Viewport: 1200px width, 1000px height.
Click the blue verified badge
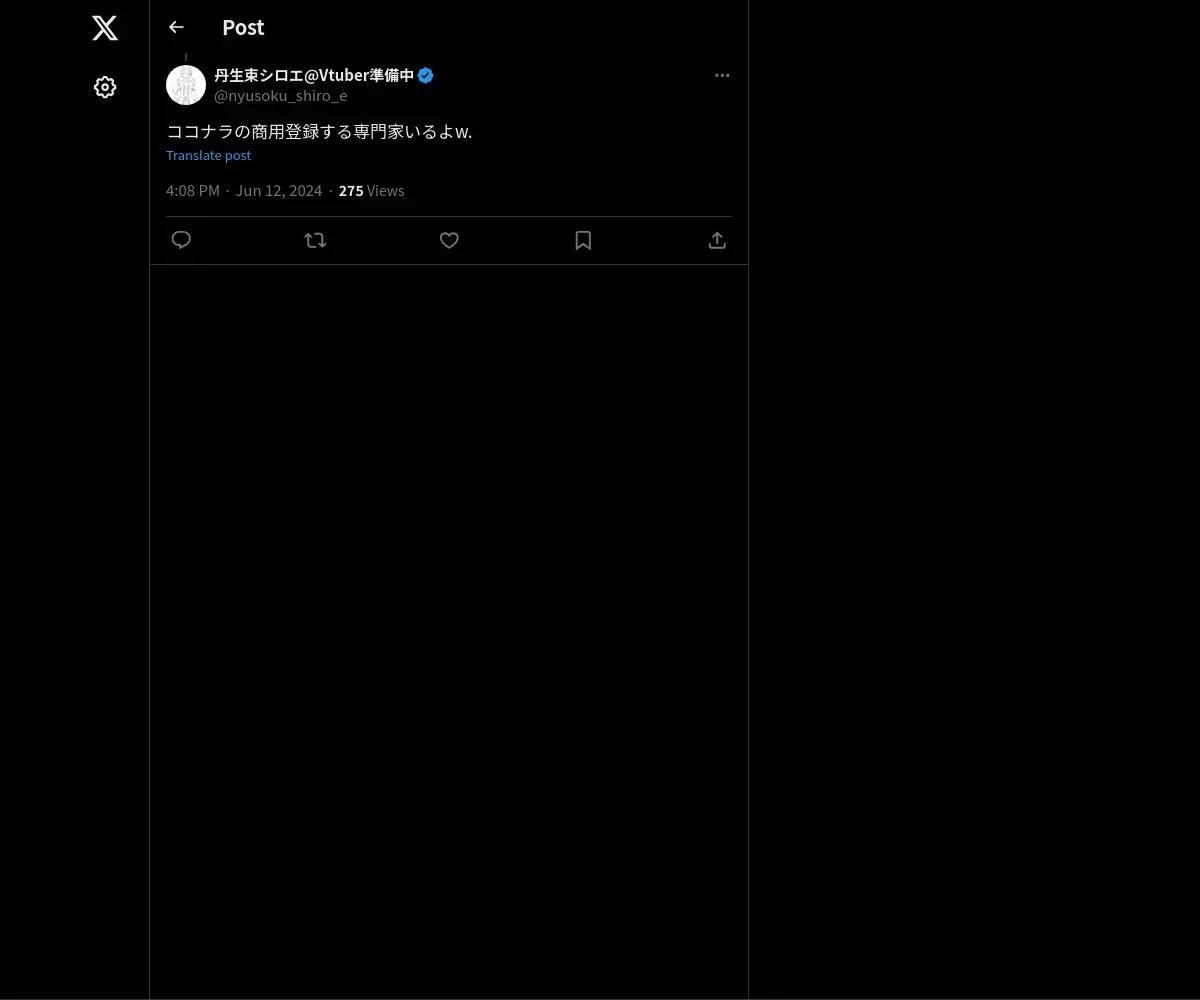tap(426, 75)
